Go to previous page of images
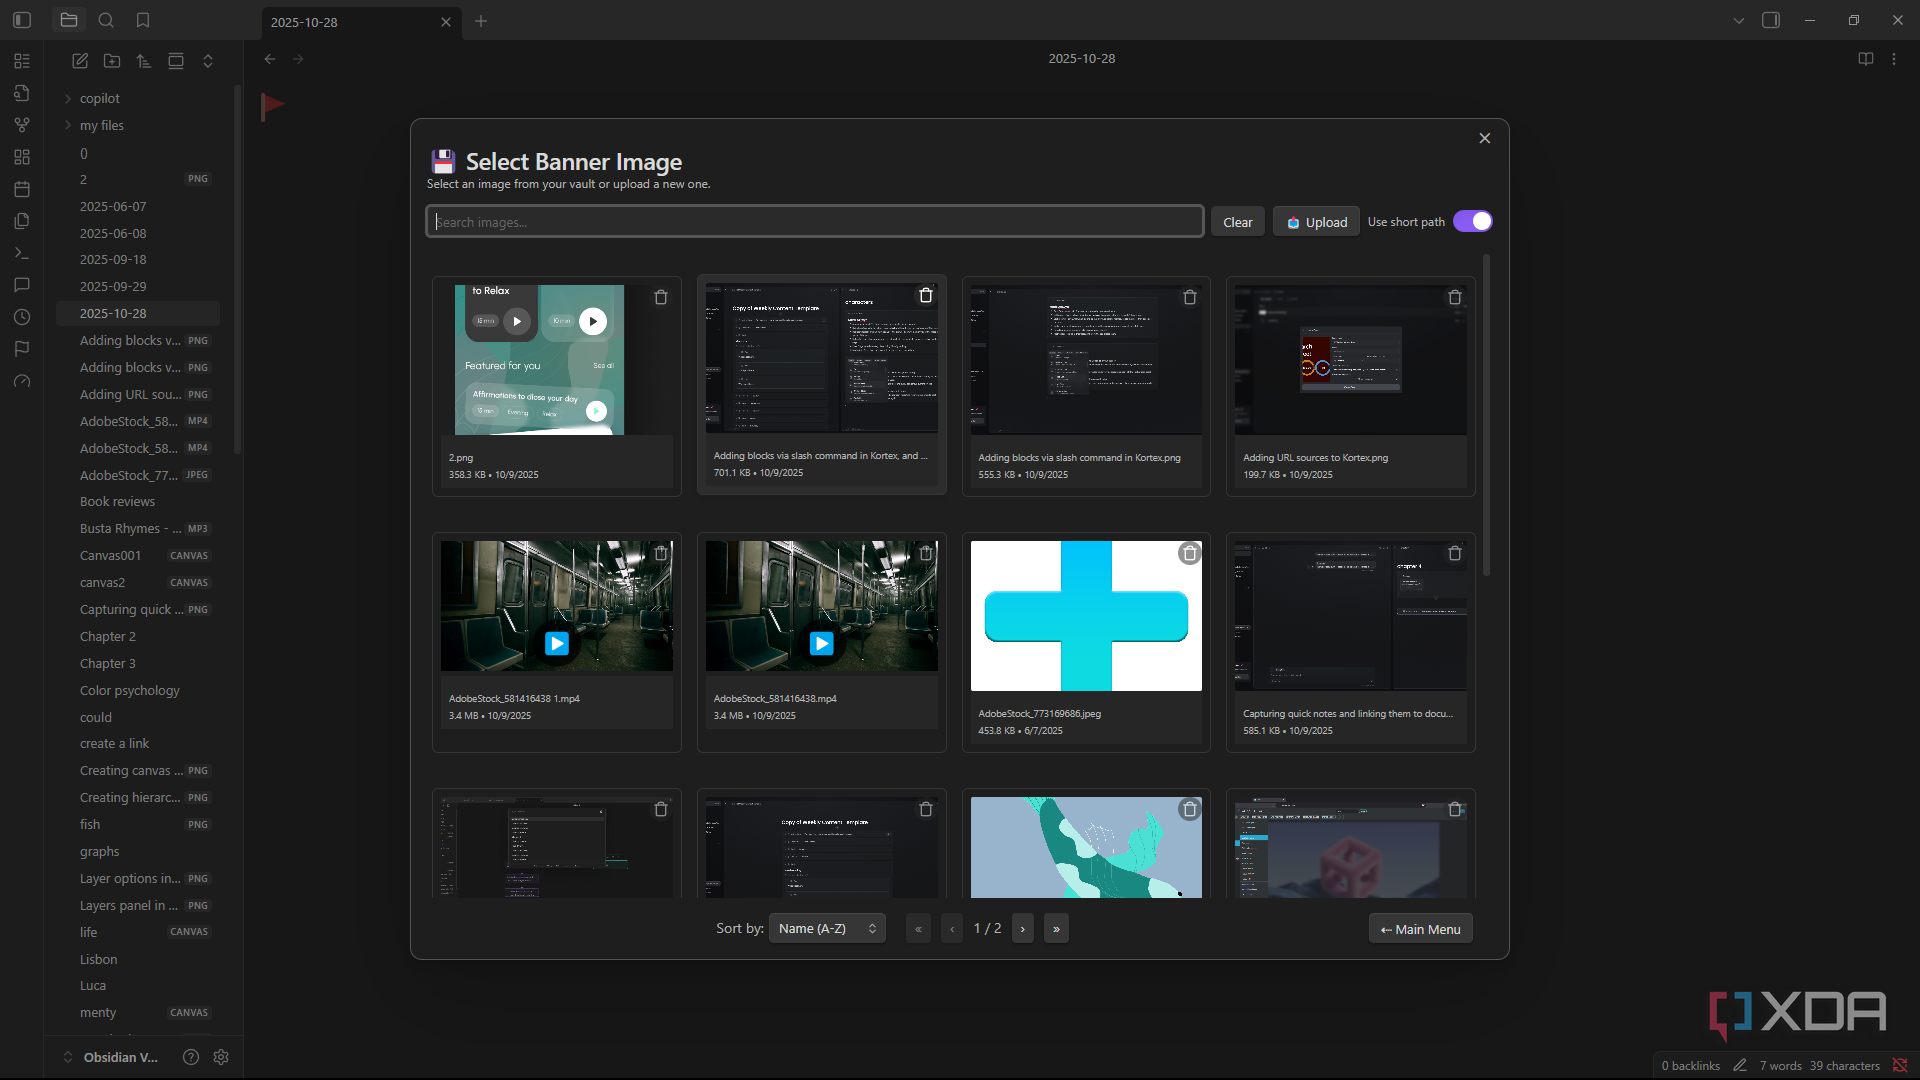1920x1080 pixels. point(952,929)
